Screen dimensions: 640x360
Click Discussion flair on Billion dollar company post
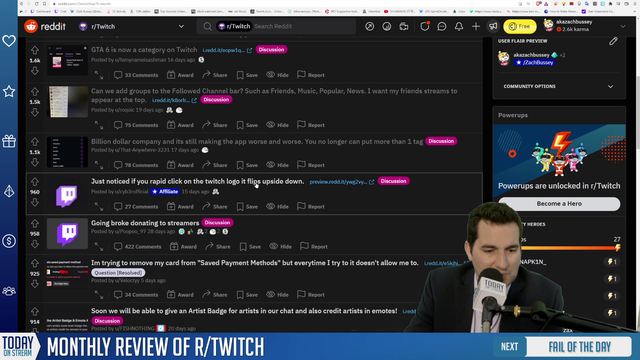click(x=441, y=141)
